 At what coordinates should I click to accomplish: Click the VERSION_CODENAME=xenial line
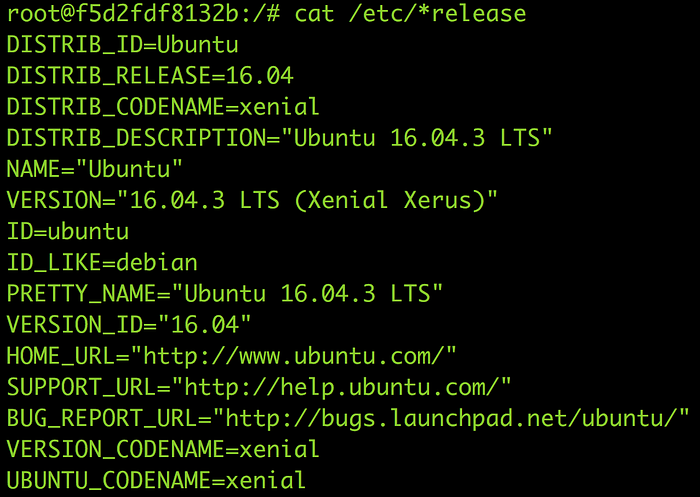[x=163, y=449]
